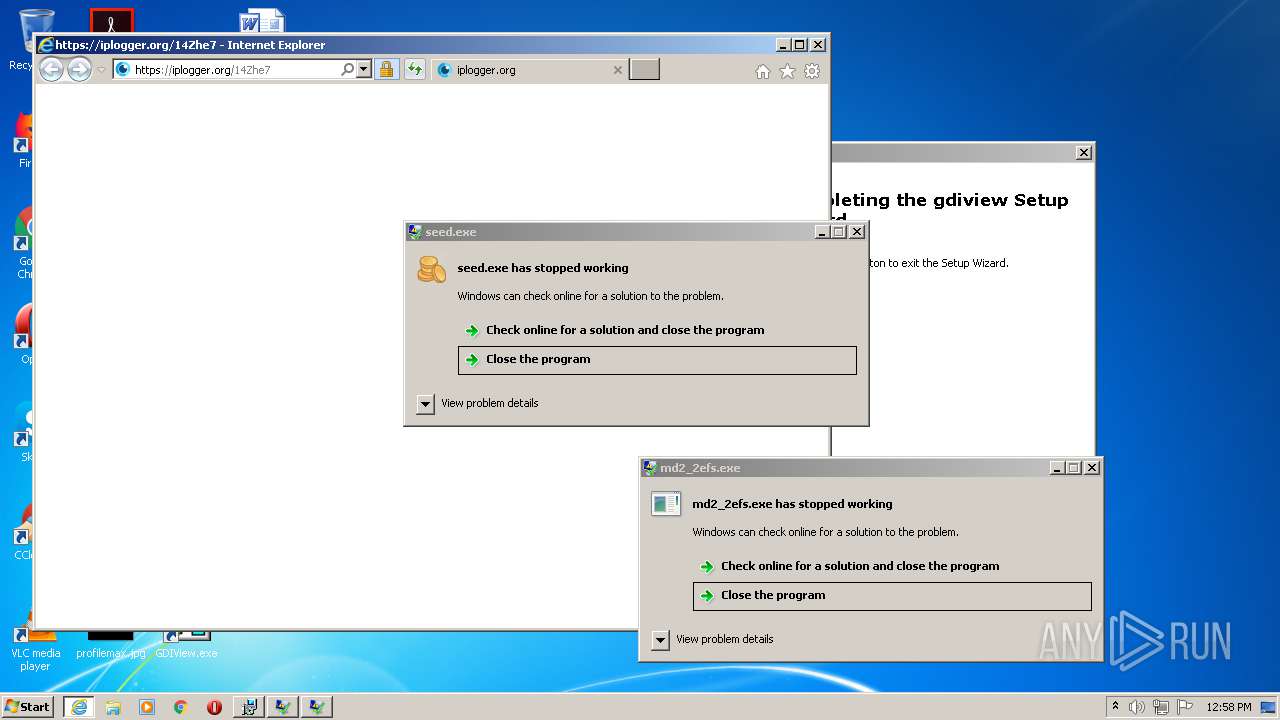Close the gdiview Setup wizard window
The width and height of the screenshot is (1280, 720).
pyautogui.click(x=1084, y=152)
